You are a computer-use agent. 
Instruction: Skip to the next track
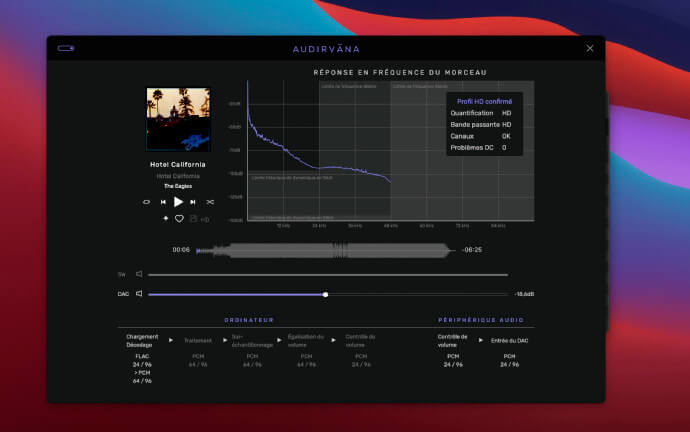coord(193,202)
